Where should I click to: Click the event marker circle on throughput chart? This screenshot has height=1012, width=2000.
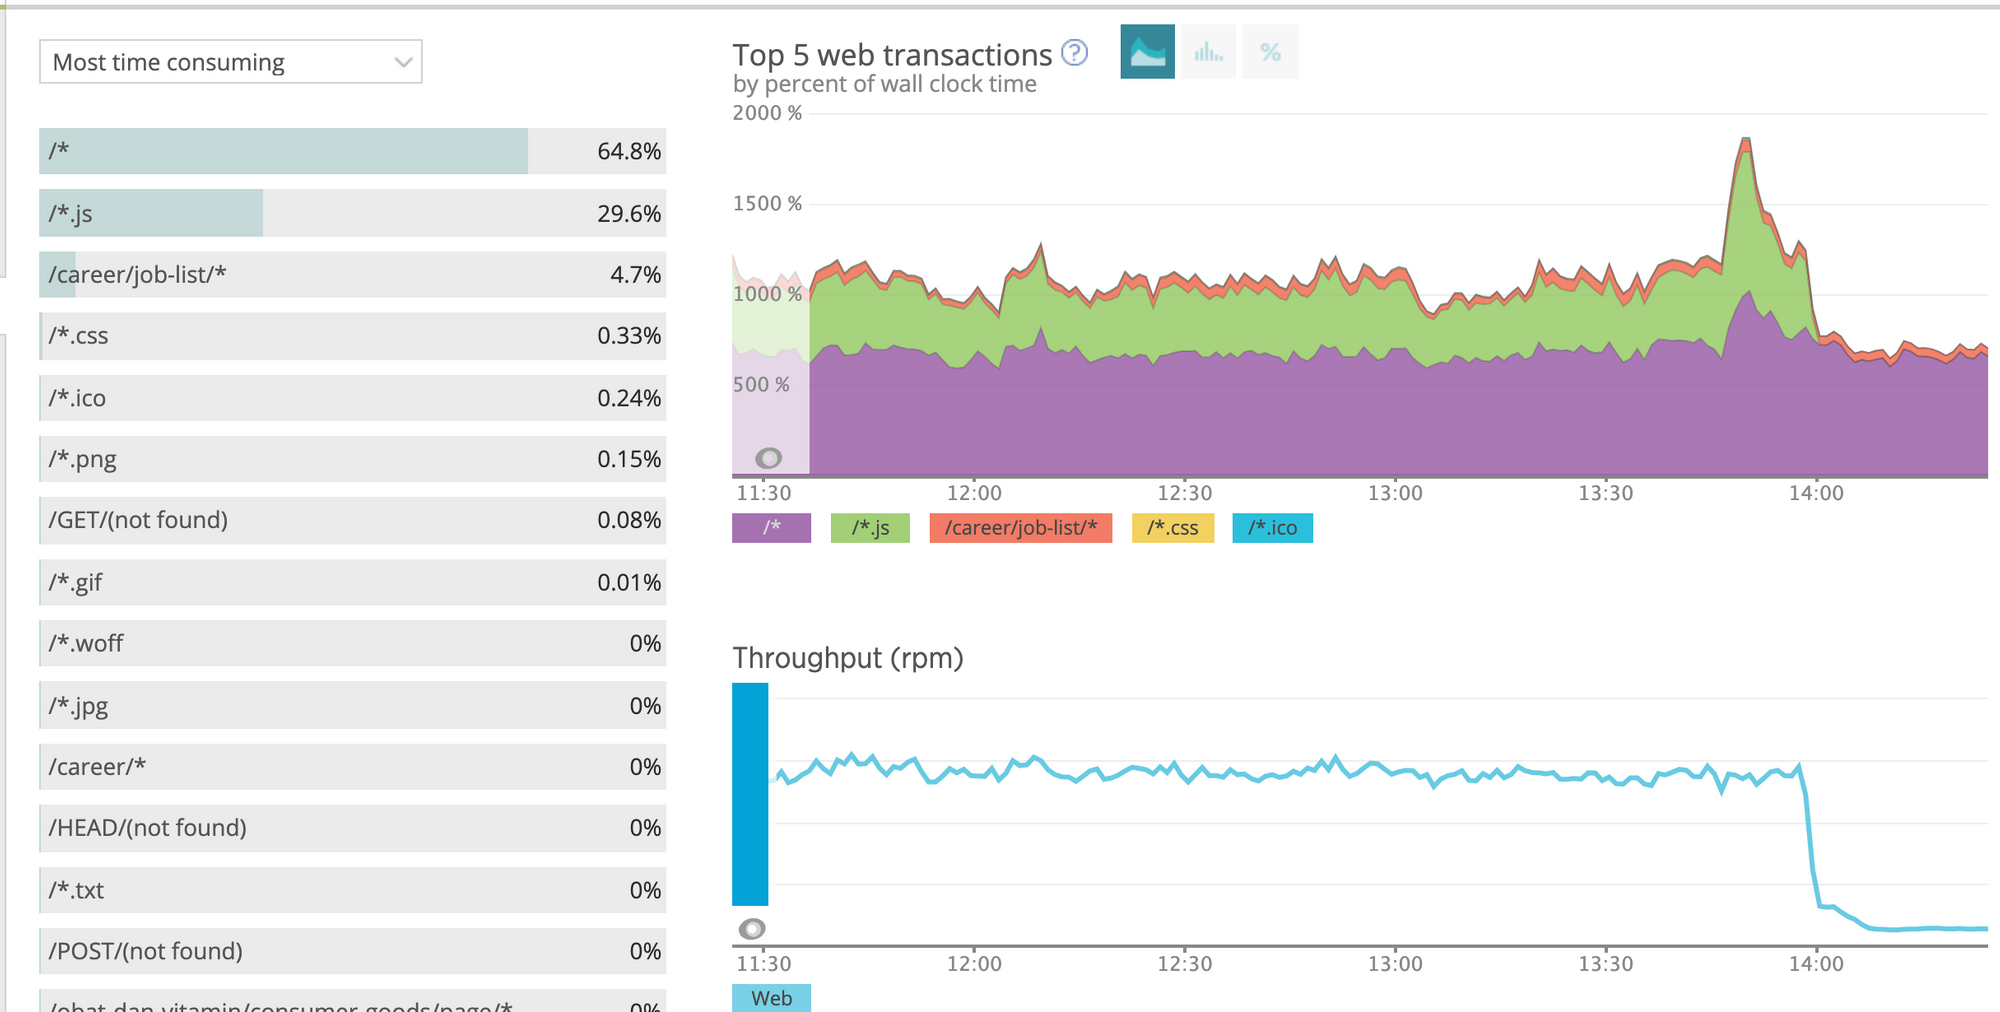(x=752, y=929)
